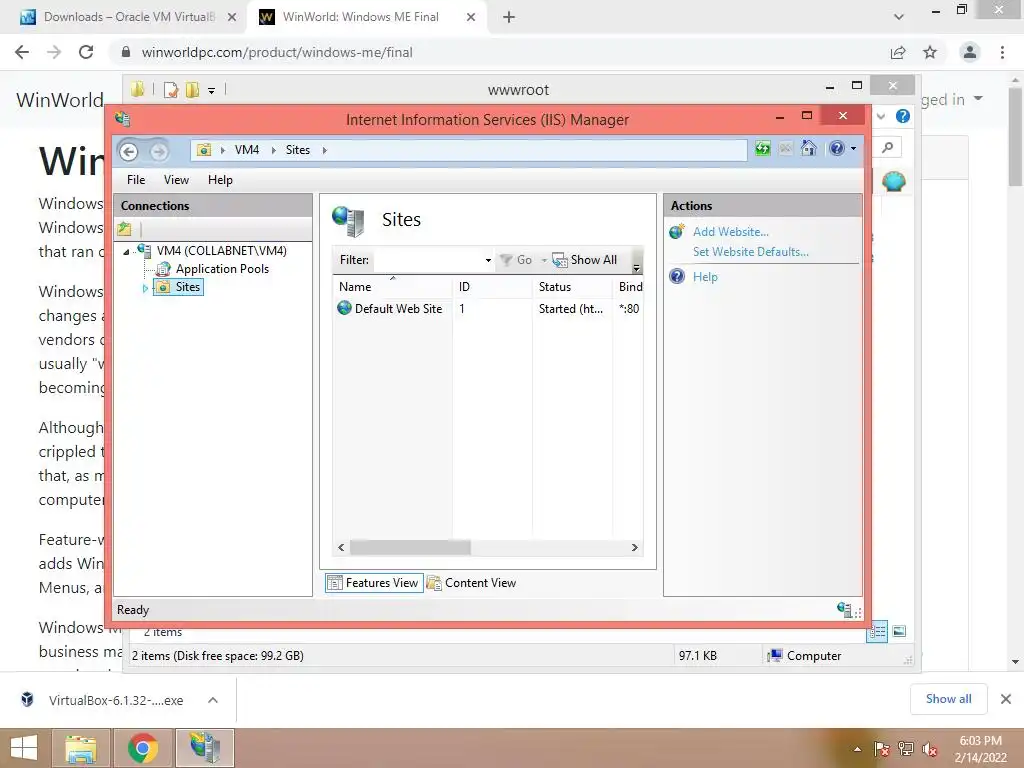
Task: Open the IIS Manager Help menu
Action: click(220, 180)
